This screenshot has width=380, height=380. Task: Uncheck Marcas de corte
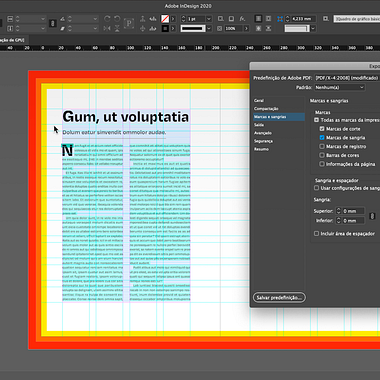(x=322, y=129)
